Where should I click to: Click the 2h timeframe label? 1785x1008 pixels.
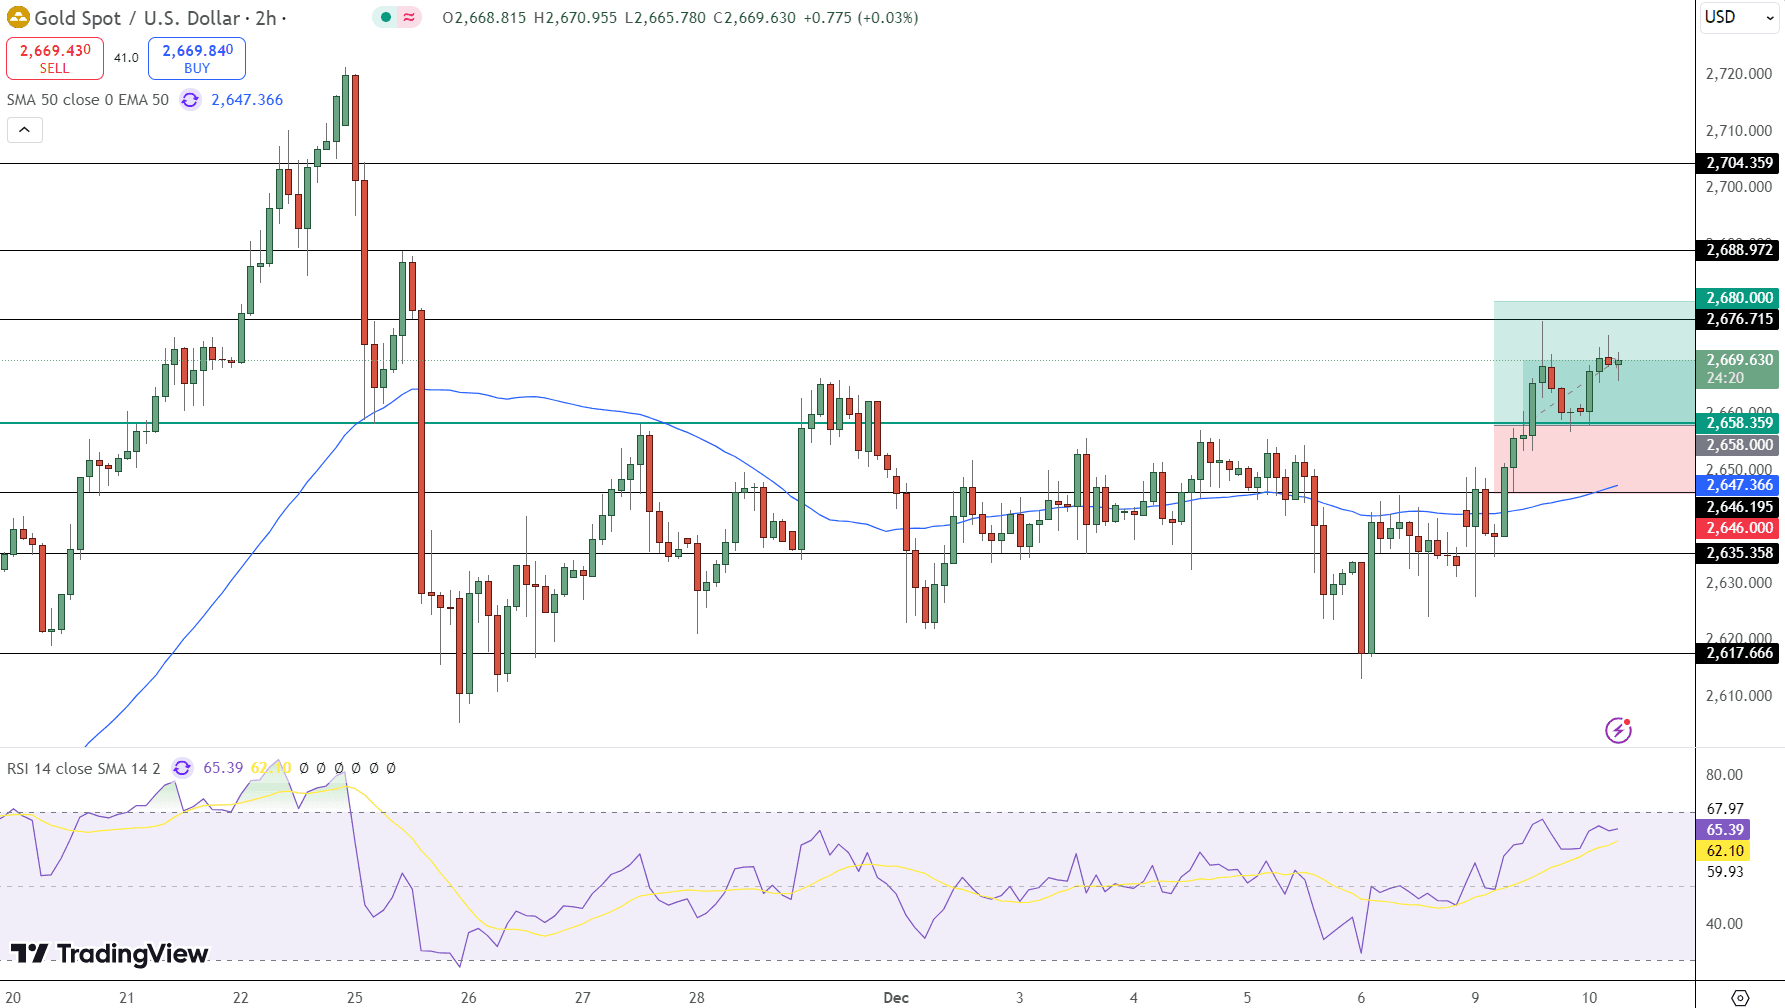click(x=266, y=18)
